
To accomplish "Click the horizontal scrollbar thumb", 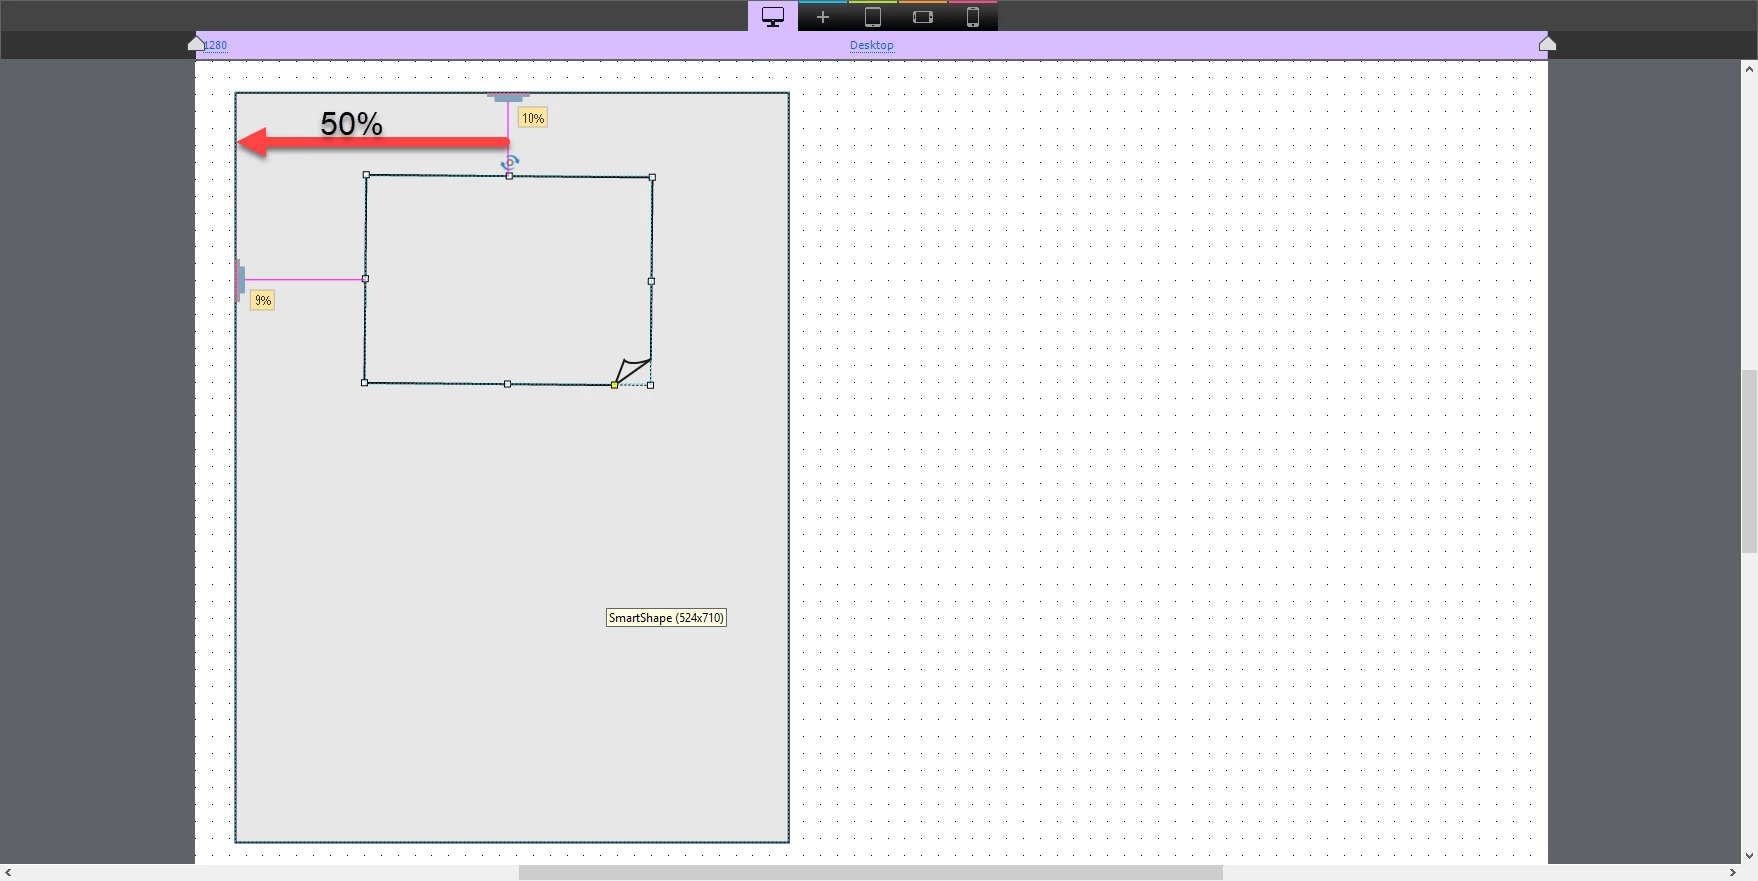I will (871, 873).
